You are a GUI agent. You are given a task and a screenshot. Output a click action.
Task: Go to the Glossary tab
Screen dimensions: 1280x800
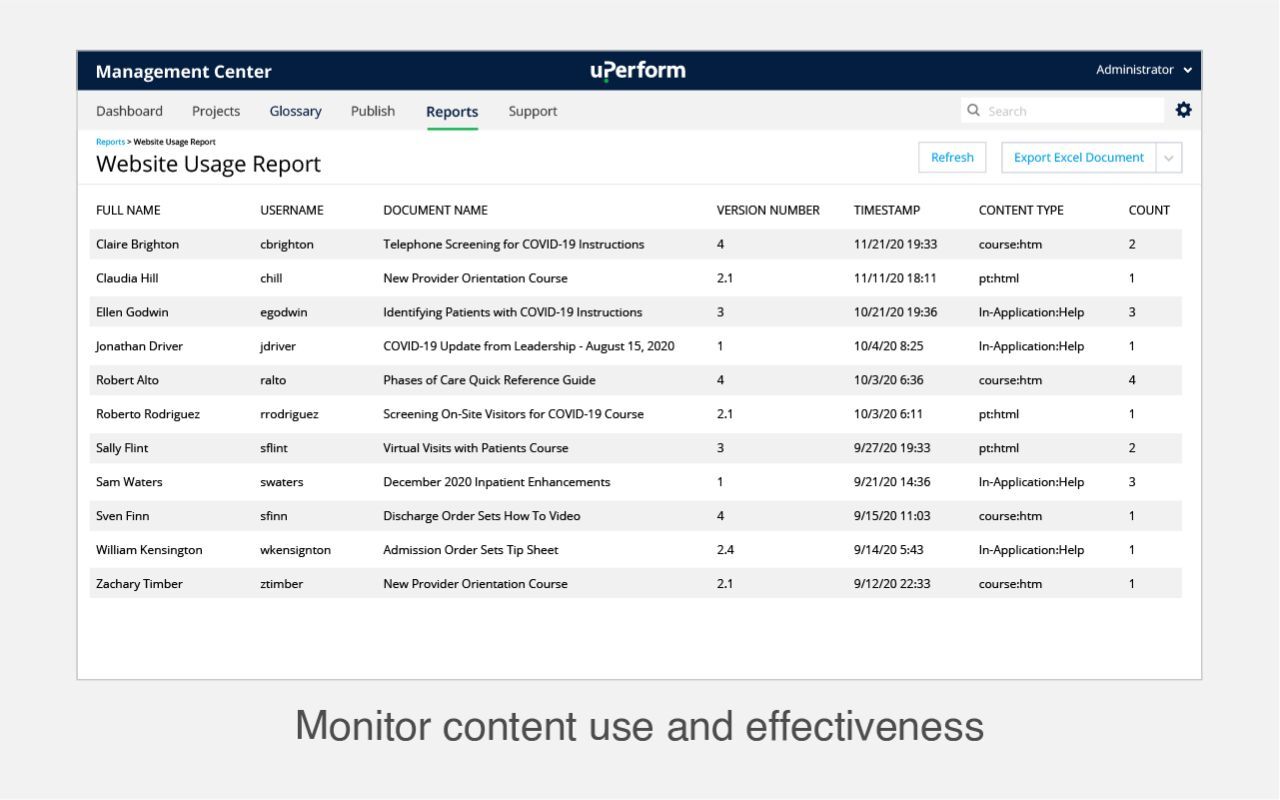(295, 111)
